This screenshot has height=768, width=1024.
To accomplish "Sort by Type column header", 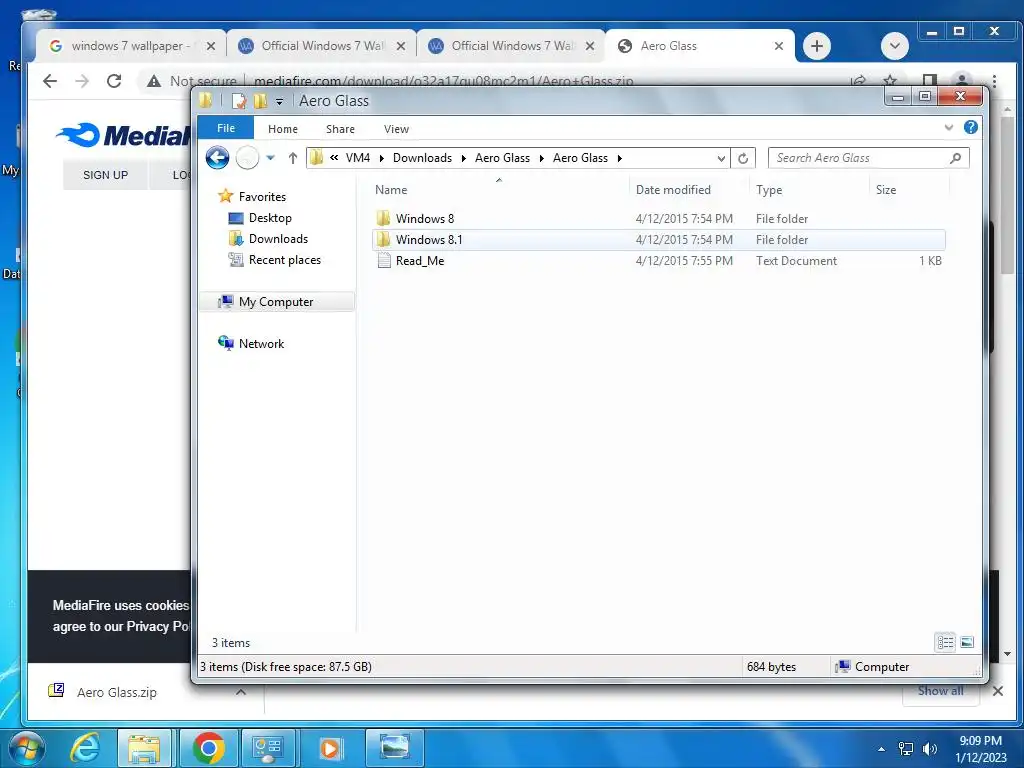I will click(x=769, y=190).
